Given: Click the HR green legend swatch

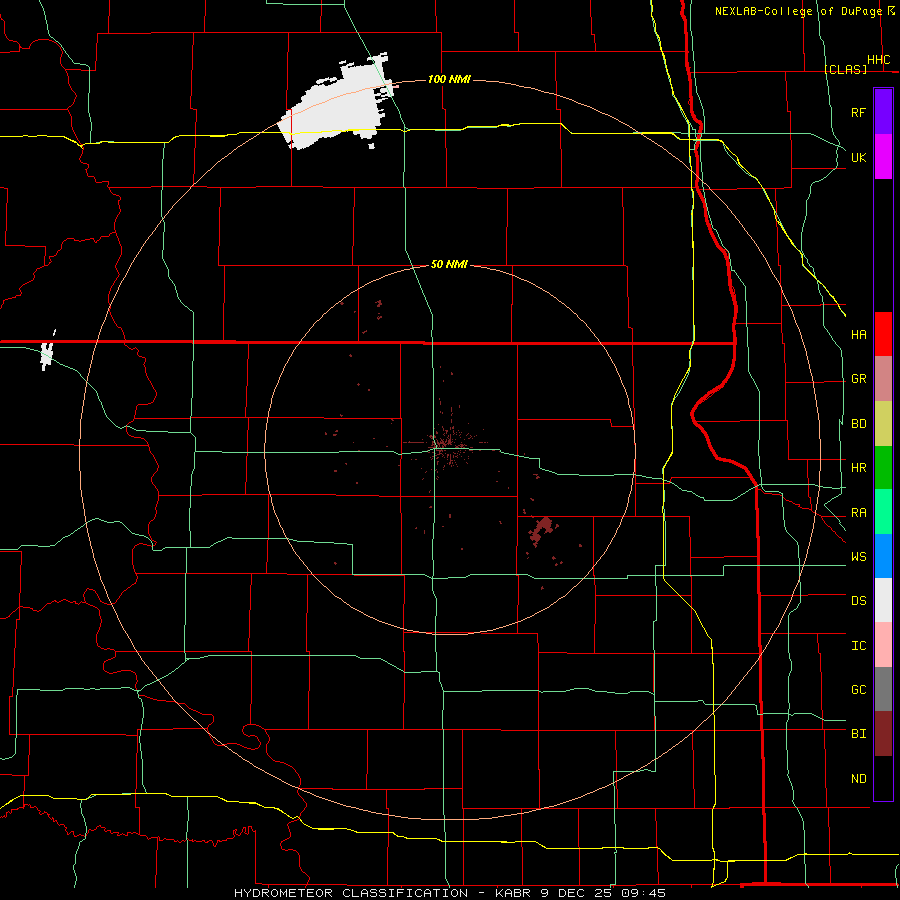Looking at the screenshot, I should (x=883, y=468).
